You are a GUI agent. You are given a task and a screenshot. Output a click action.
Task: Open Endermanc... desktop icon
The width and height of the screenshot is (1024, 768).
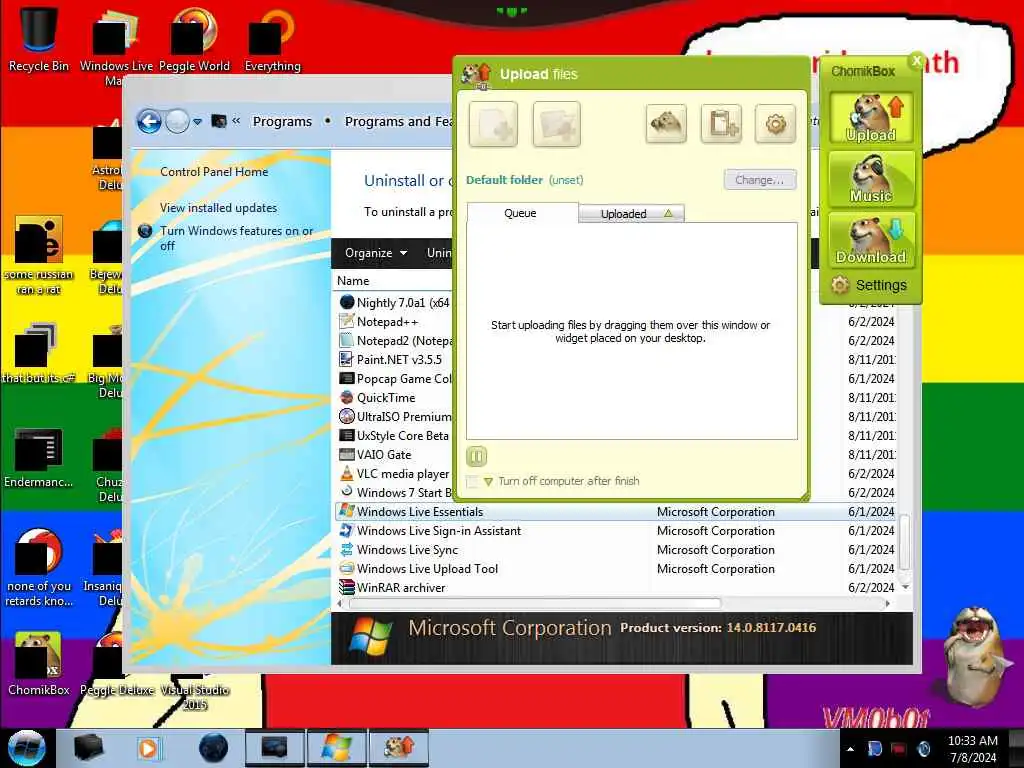click(39, 457)
